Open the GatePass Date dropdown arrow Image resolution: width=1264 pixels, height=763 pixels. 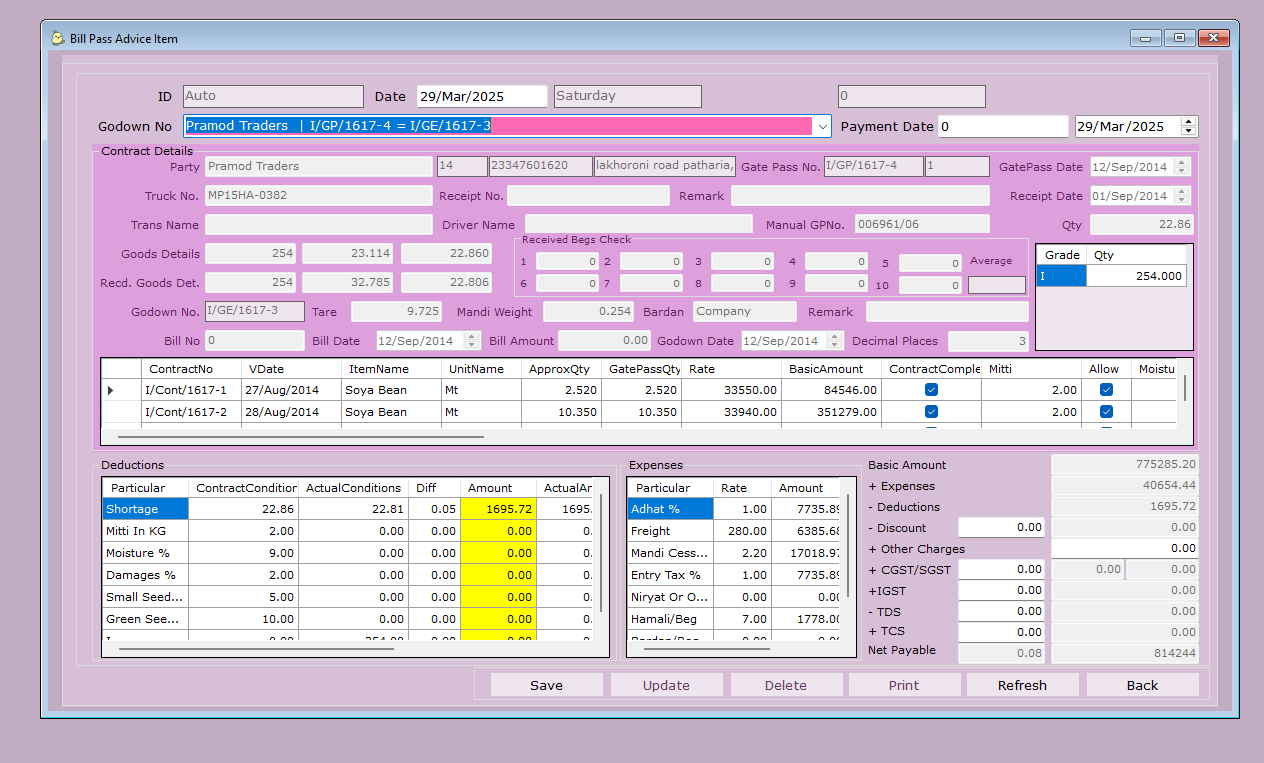click(1184, 167)
